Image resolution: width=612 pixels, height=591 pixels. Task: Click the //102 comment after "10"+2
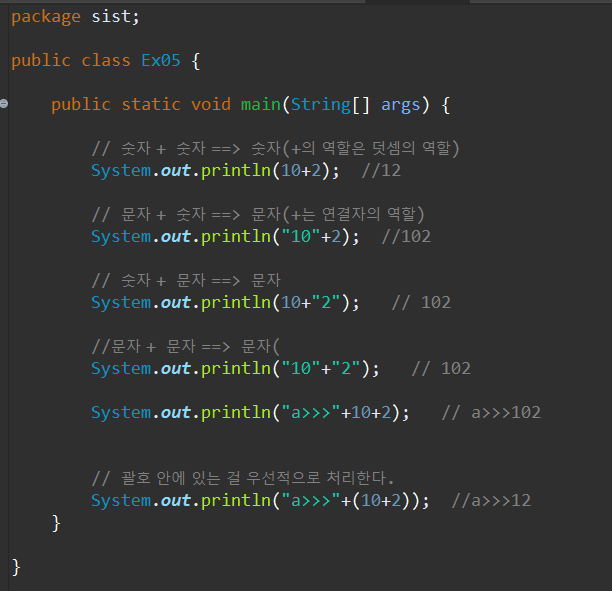coord(406,237)
